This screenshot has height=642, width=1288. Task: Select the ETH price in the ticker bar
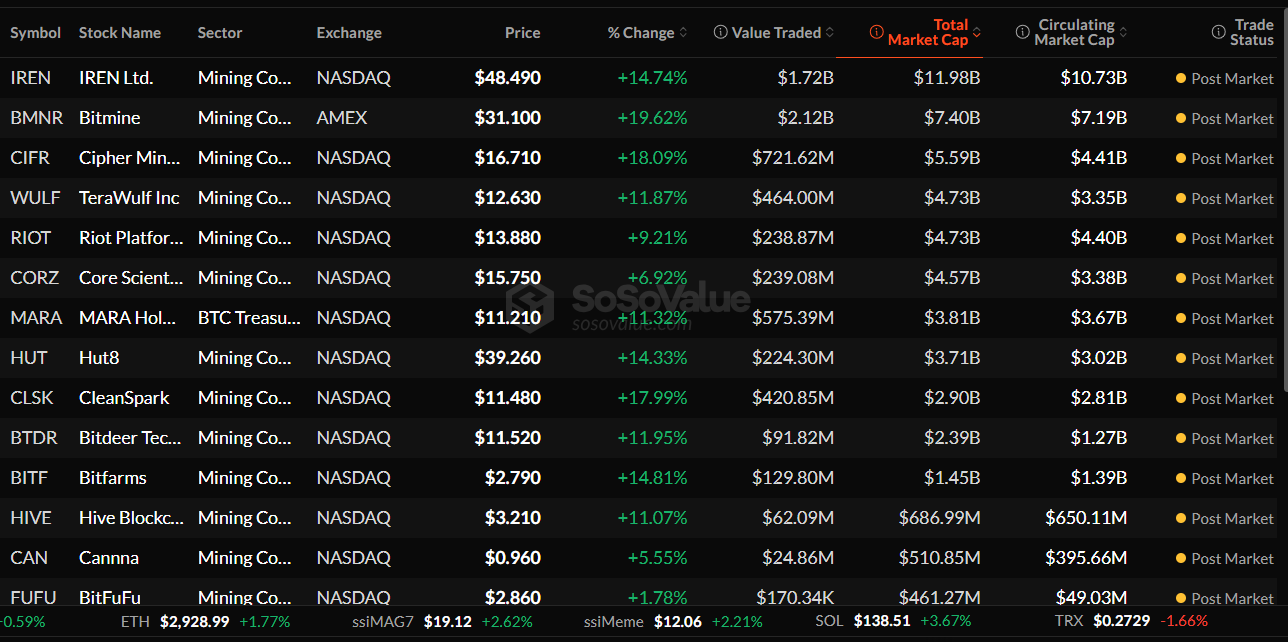click(x=194, y=621)
